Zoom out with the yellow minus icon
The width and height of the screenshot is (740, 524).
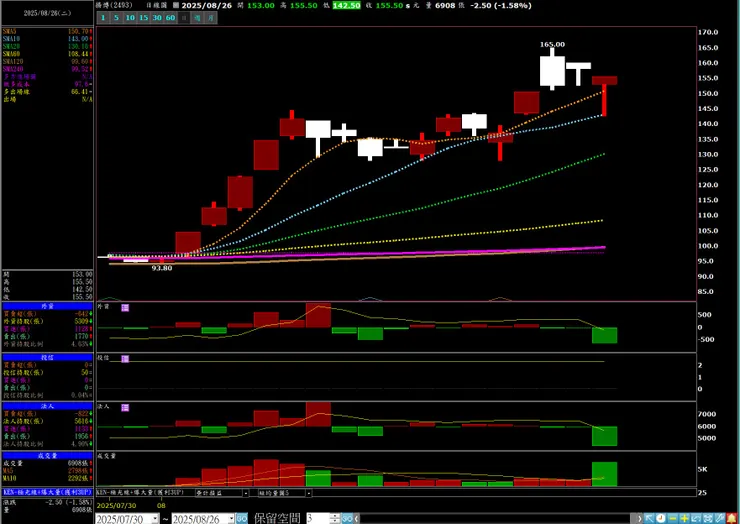pos(673,518)
